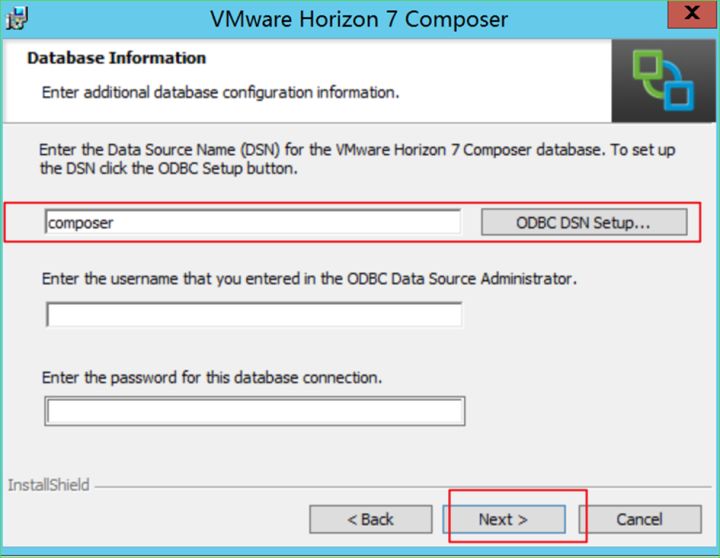Viewport: 720px width, 558px height.
Task: Click the Database Information heading
Action: (116, 58)
